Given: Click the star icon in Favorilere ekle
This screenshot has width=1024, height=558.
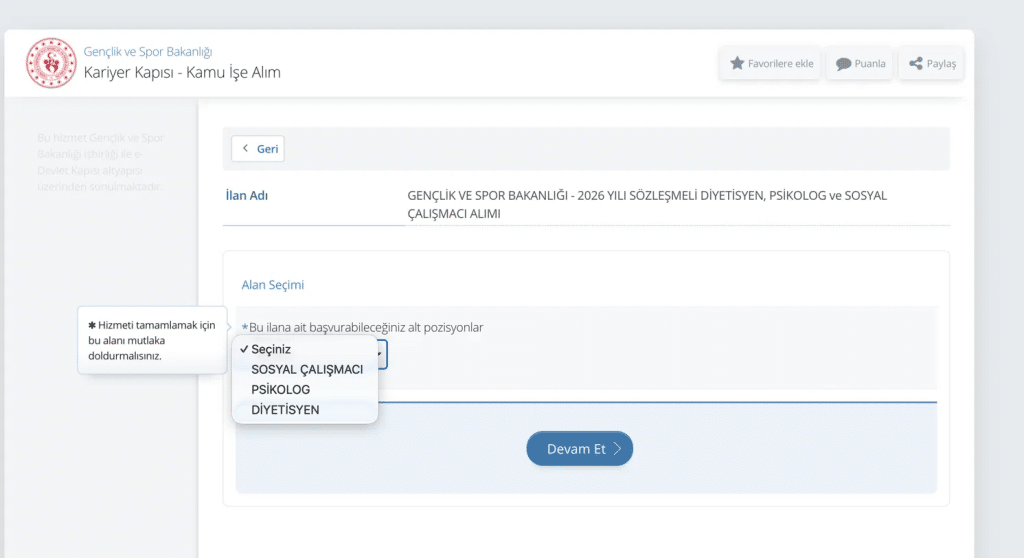Looking at the screenshot, I should click(x=737, y=63).
